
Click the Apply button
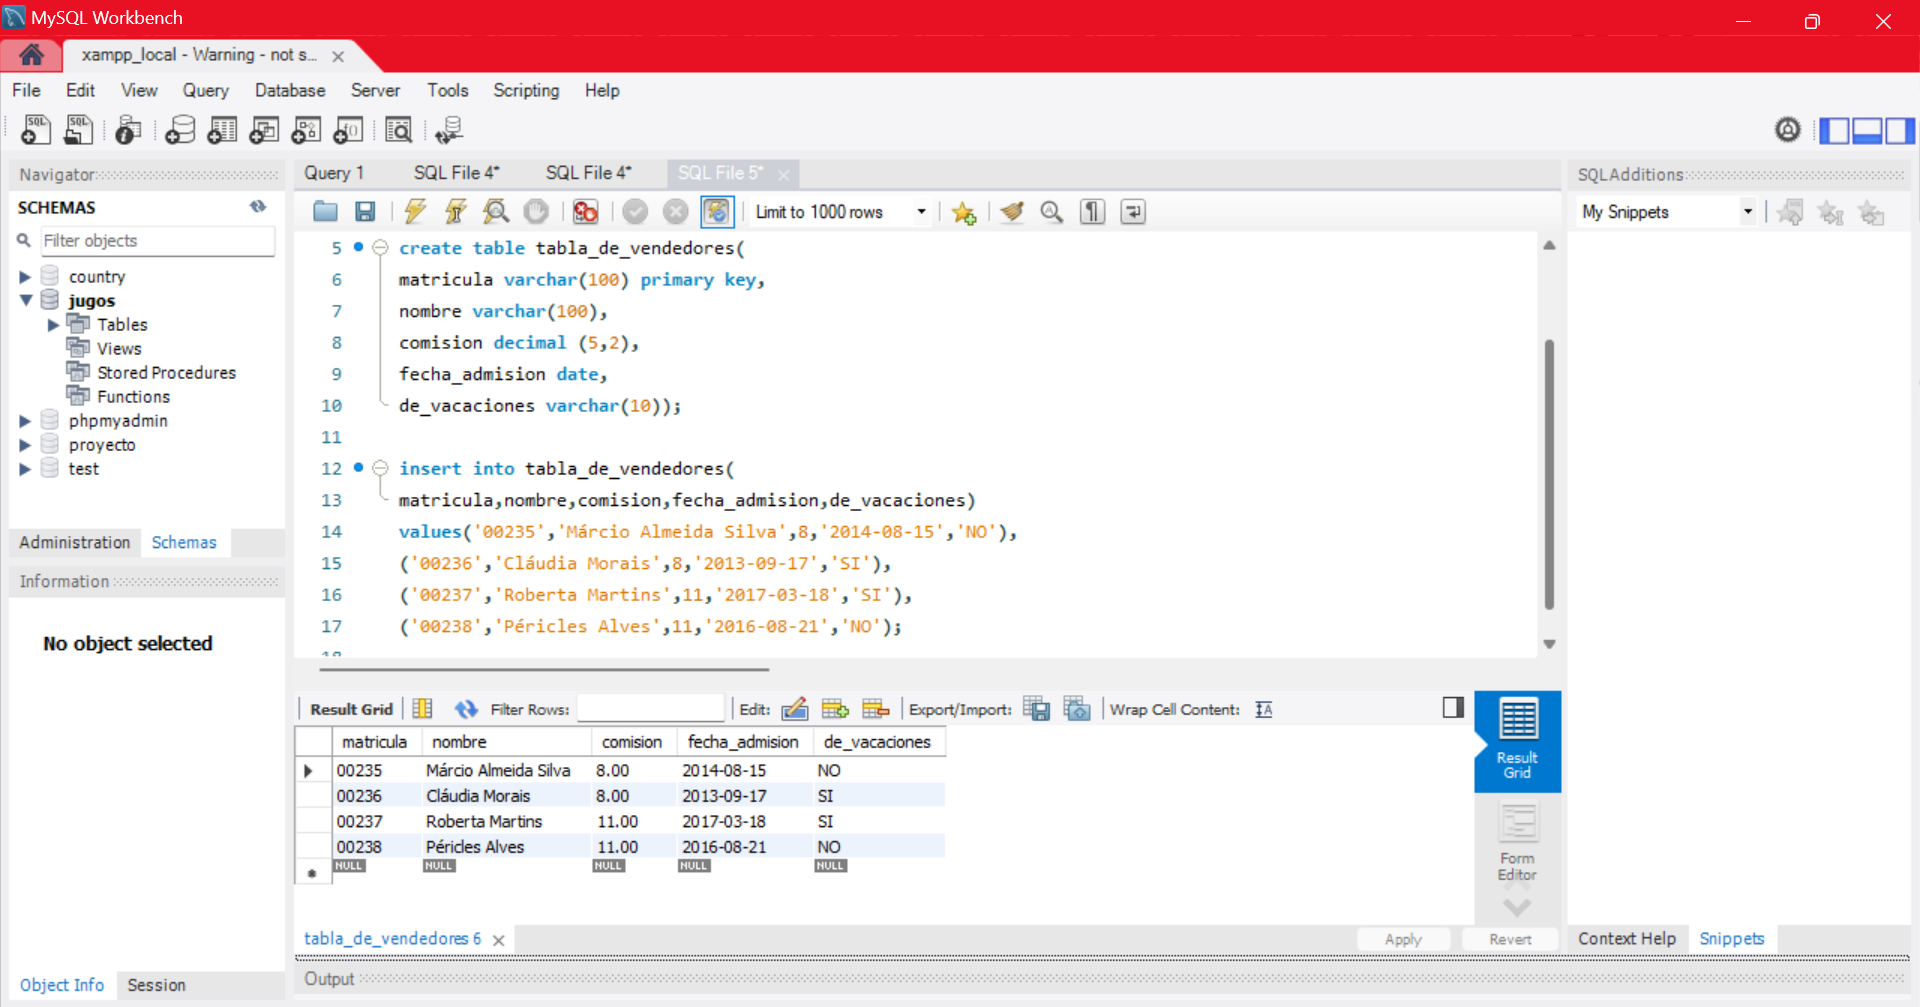pyautogui.click(x=1403, y=939)
